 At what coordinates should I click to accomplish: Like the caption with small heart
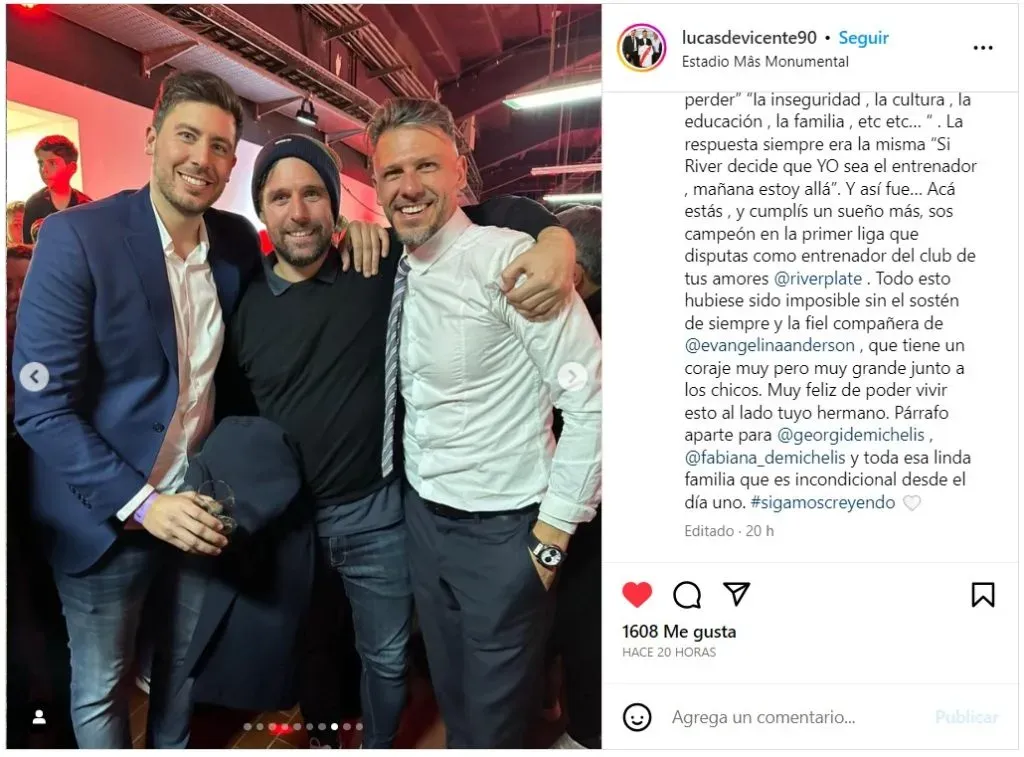coord(912,502)
